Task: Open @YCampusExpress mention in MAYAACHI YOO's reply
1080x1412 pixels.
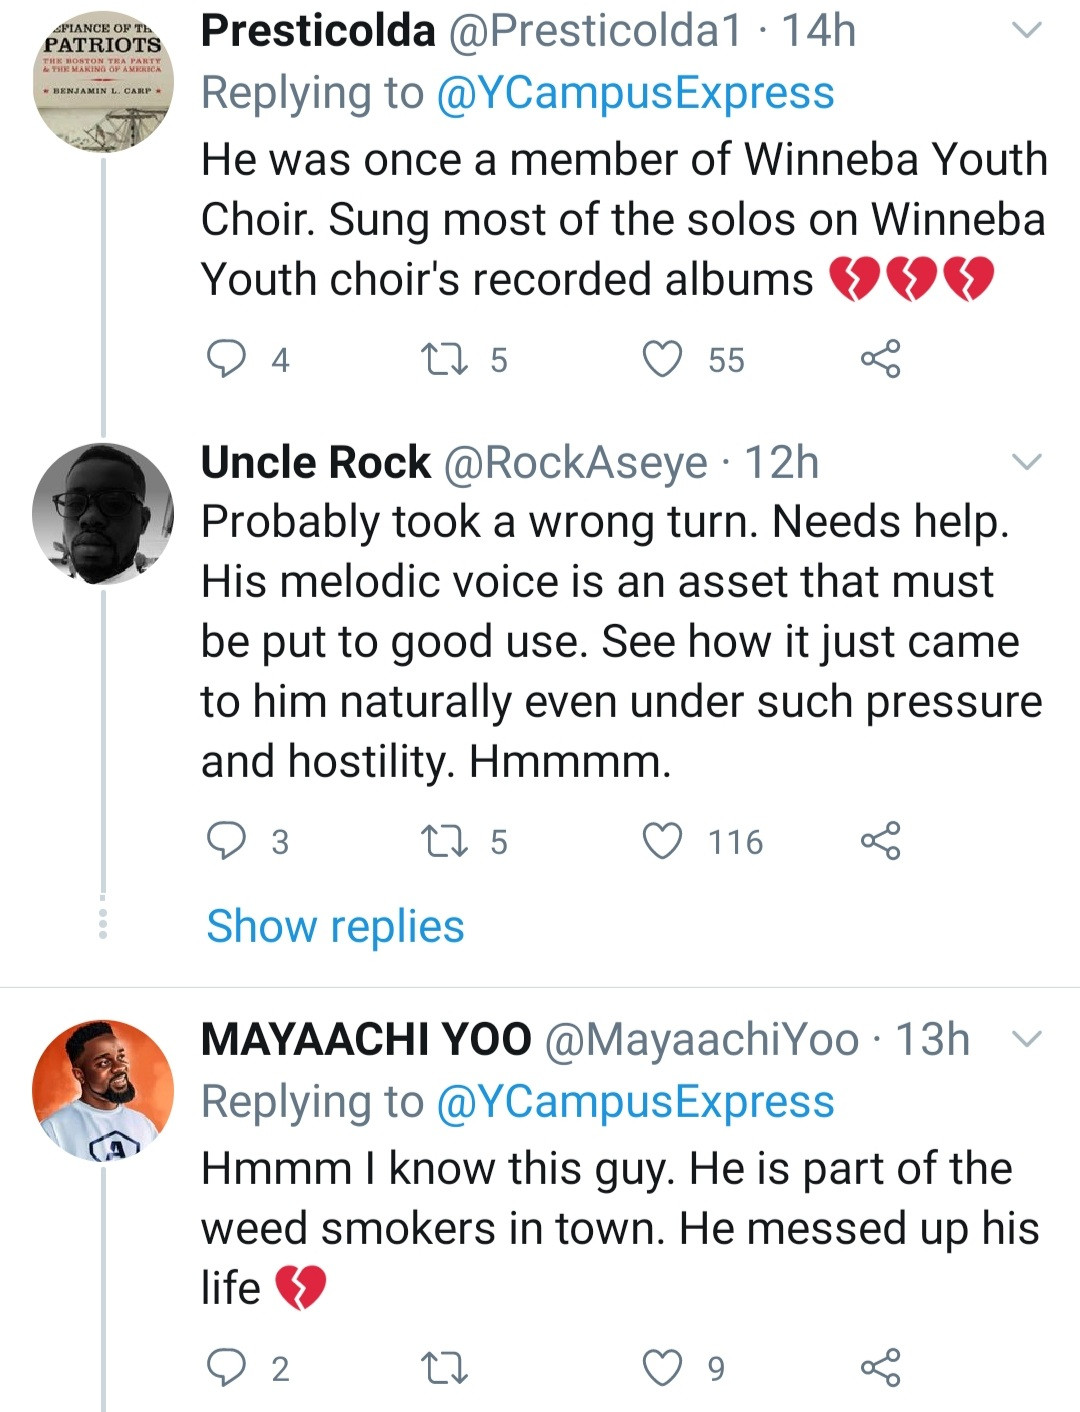Action: click(635, 1102)
